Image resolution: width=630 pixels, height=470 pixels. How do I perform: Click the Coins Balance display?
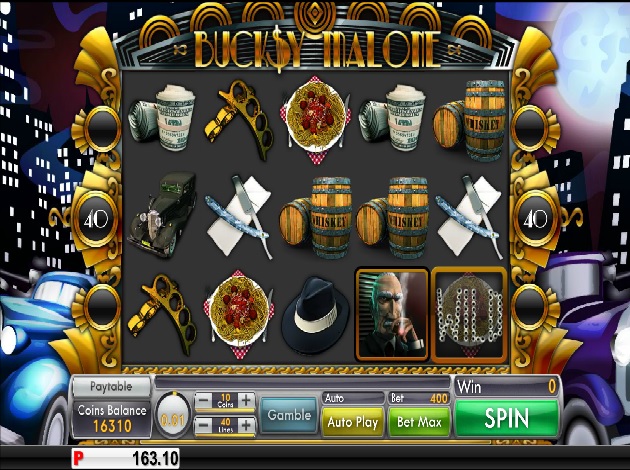point(112,419)
